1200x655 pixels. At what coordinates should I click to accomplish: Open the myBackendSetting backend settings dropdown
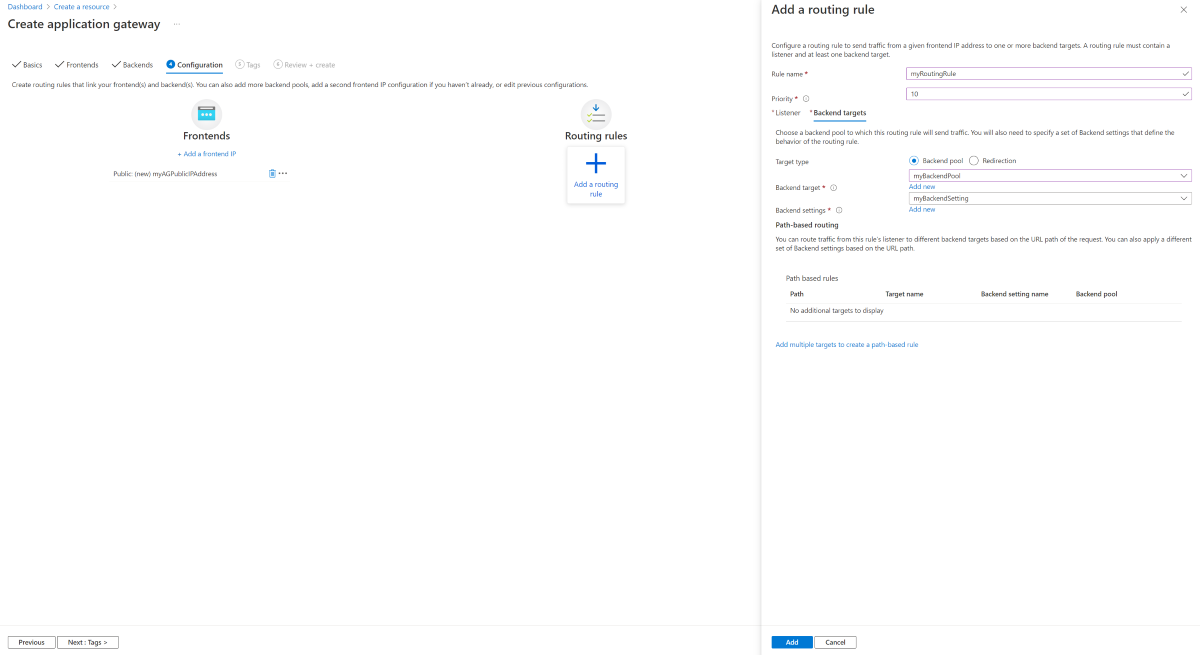pos(1050,198)
